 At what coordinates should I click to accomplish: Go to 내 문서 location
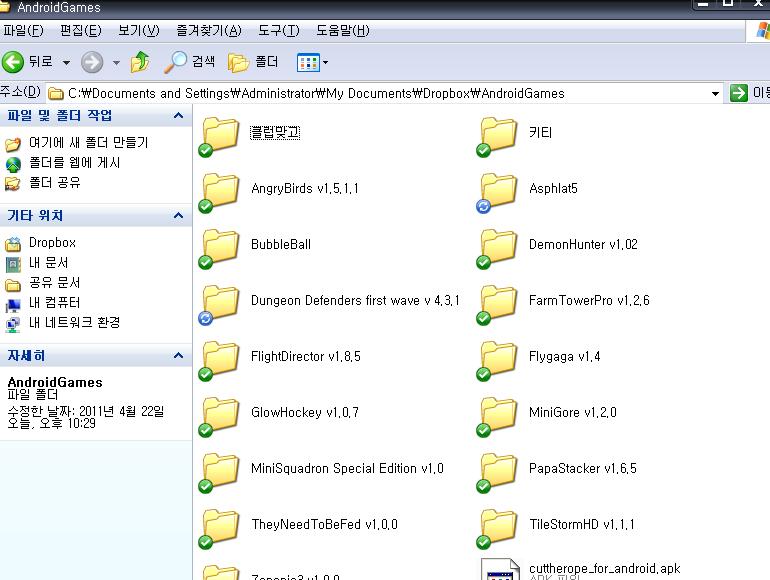(x=48, y=263)
